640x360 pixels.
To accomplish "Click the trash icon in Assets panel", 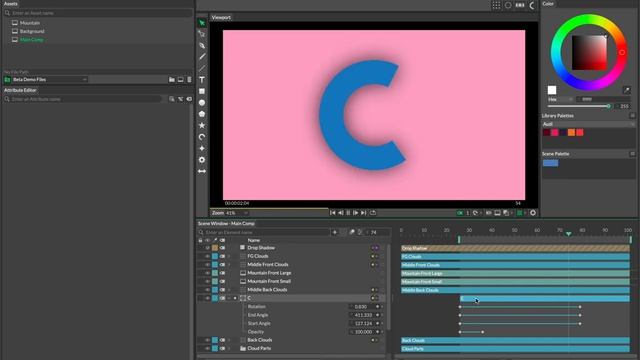I will pyautogui.click(x=189, y=80).
